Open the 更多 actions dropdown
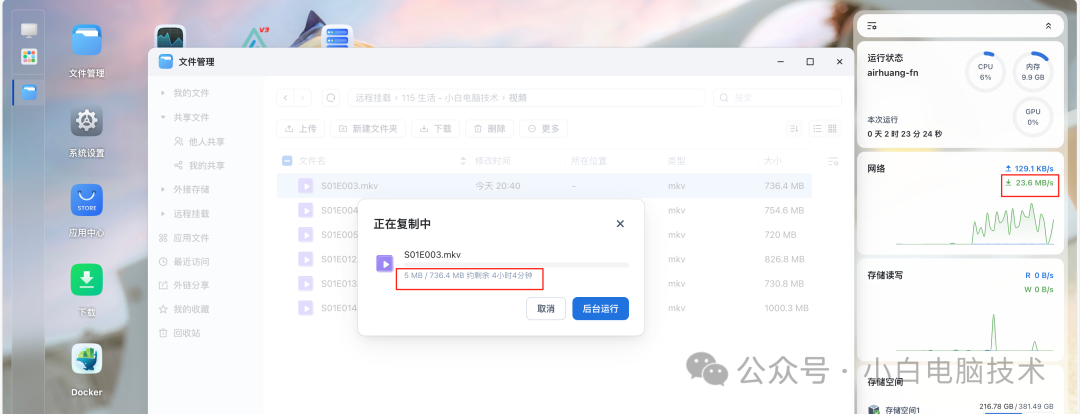The image size is (1080, 414). pos(543,128)
